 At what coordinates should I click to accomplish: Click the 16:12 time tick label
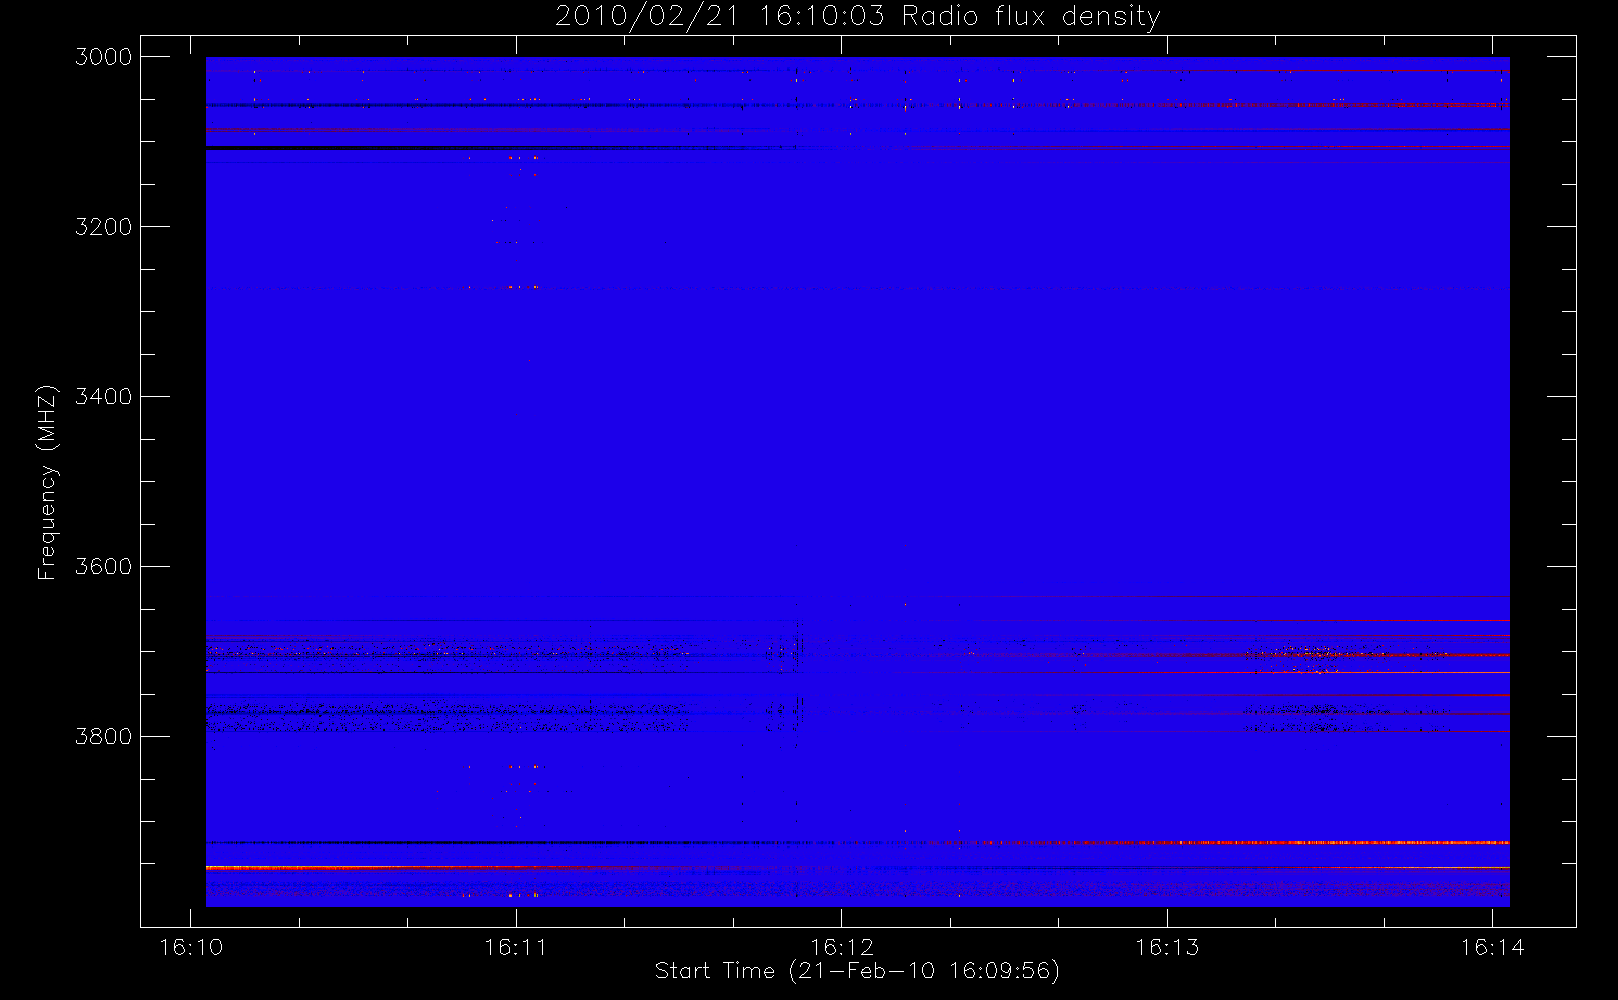click(842, 947)
